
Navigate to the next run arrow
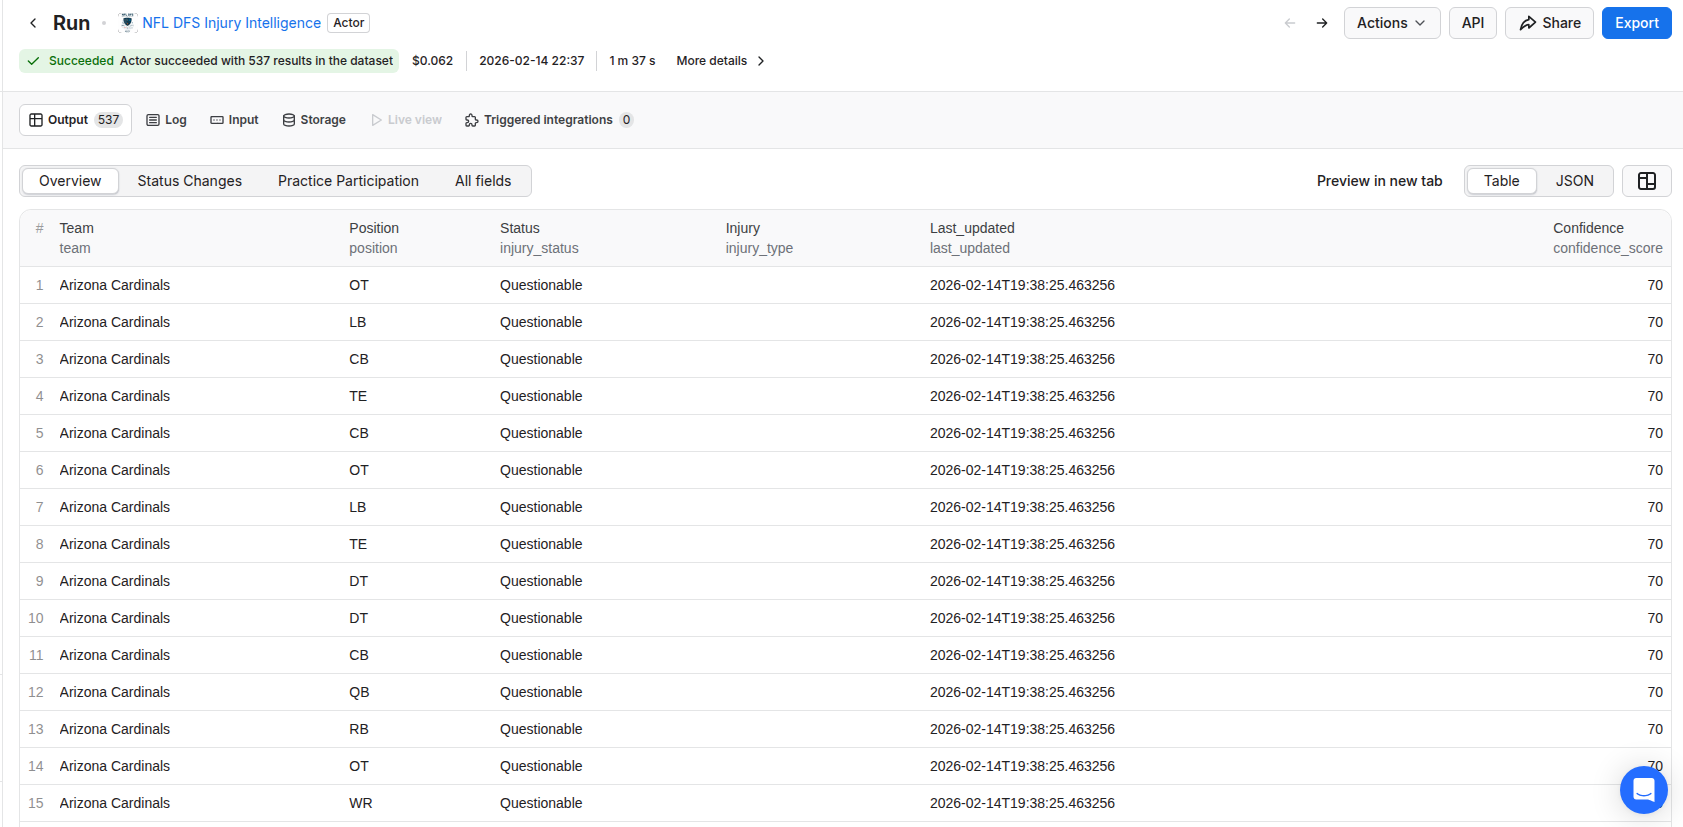pyautogui.click(x=1322, y=23)
